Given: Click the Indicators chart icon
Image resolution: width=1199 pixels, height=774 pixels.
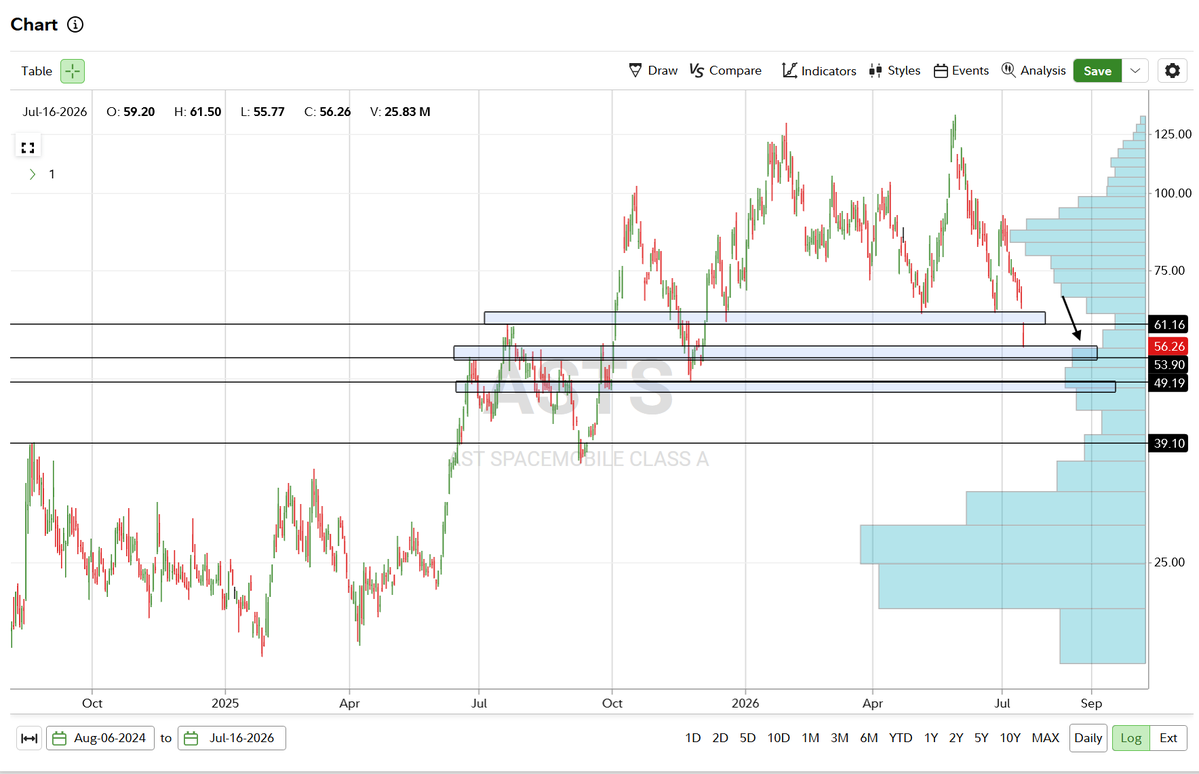Looking at the screenshot, I should [789, 70].
